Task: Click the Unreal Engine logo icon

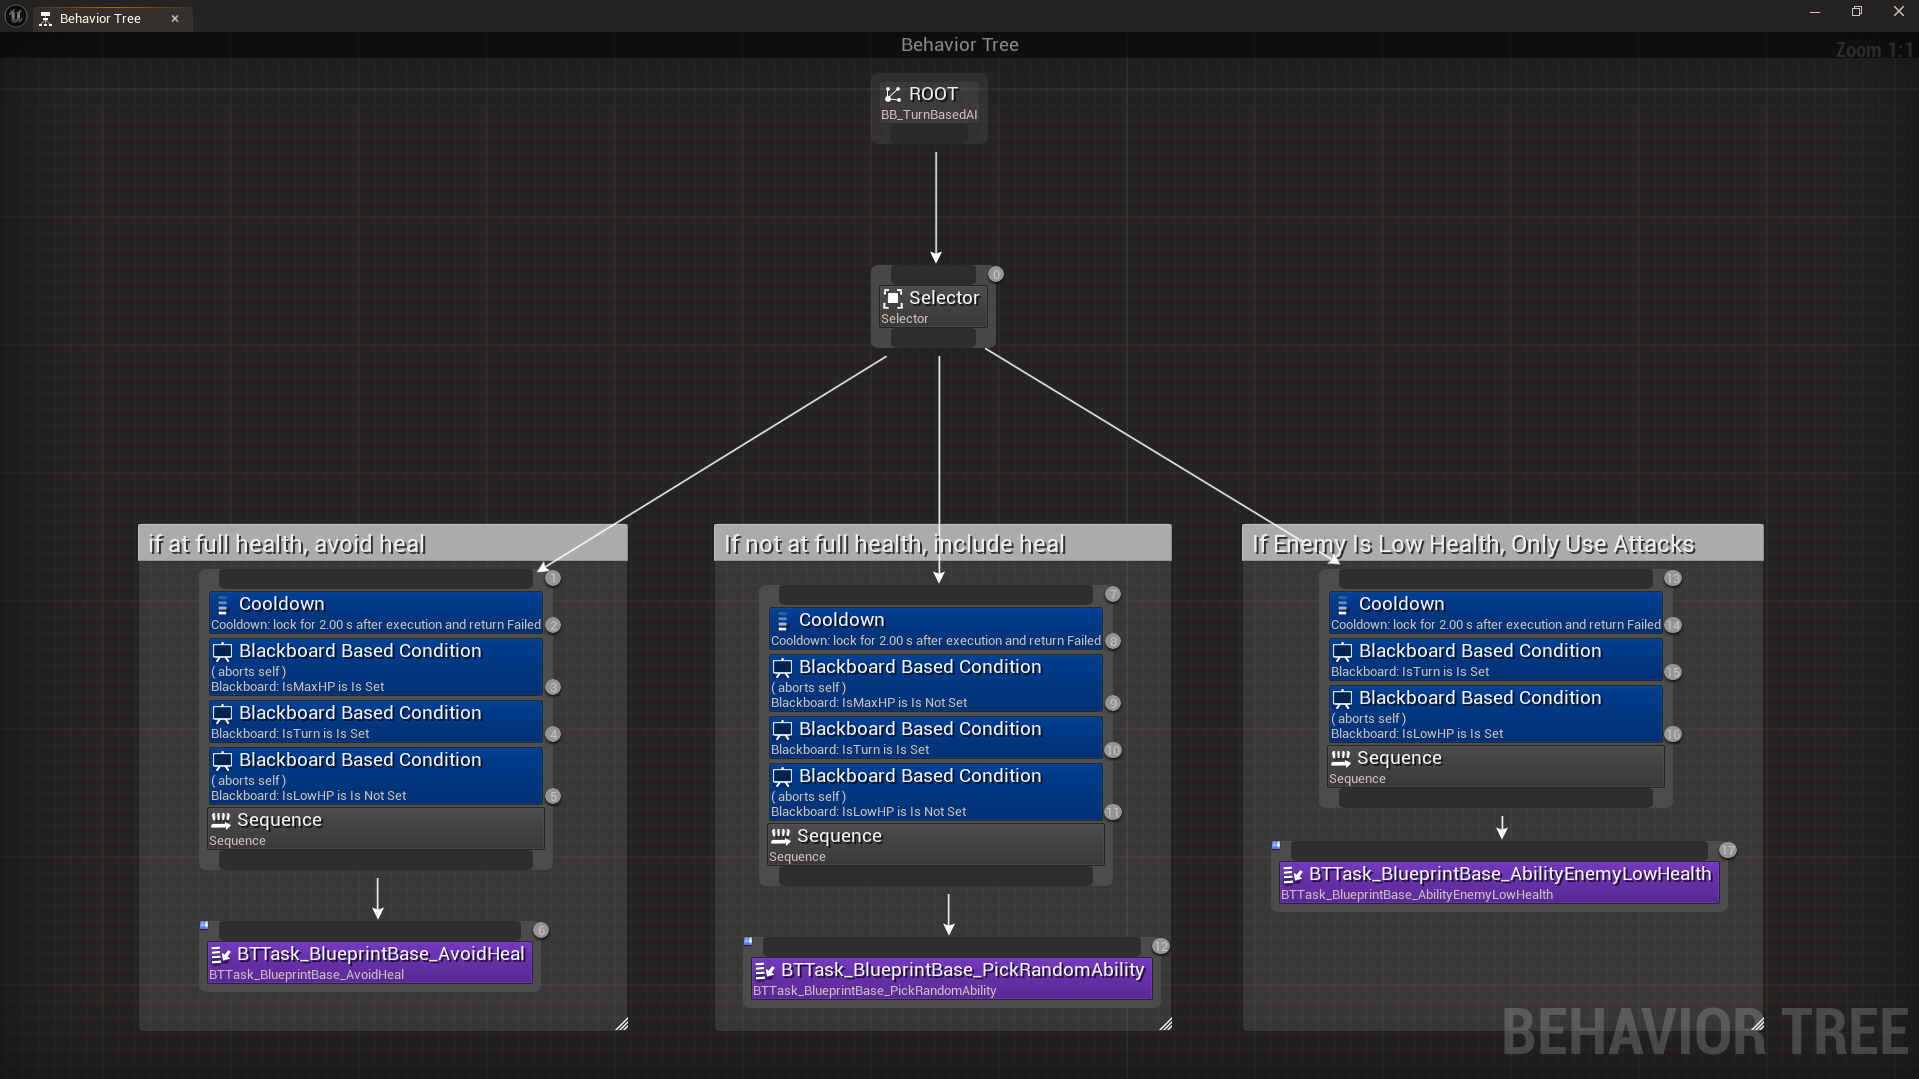Action: [x=16, y=17]
